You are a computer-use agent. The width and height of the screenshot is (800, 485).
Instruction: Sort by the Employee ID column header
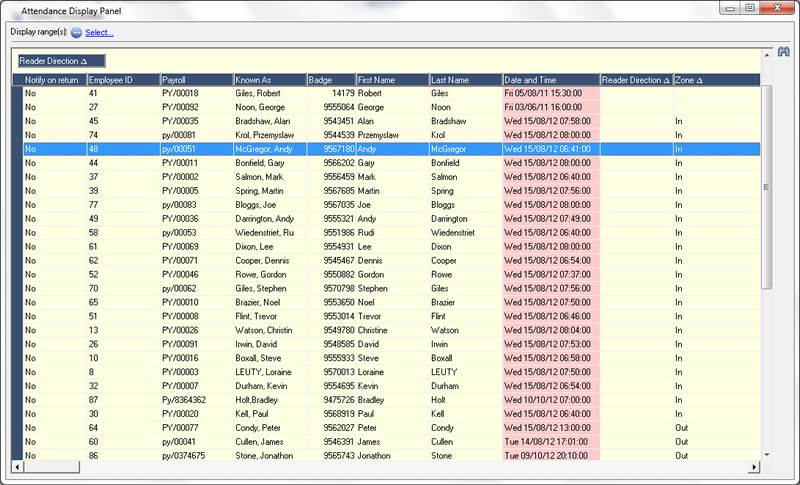pos(123,80)
